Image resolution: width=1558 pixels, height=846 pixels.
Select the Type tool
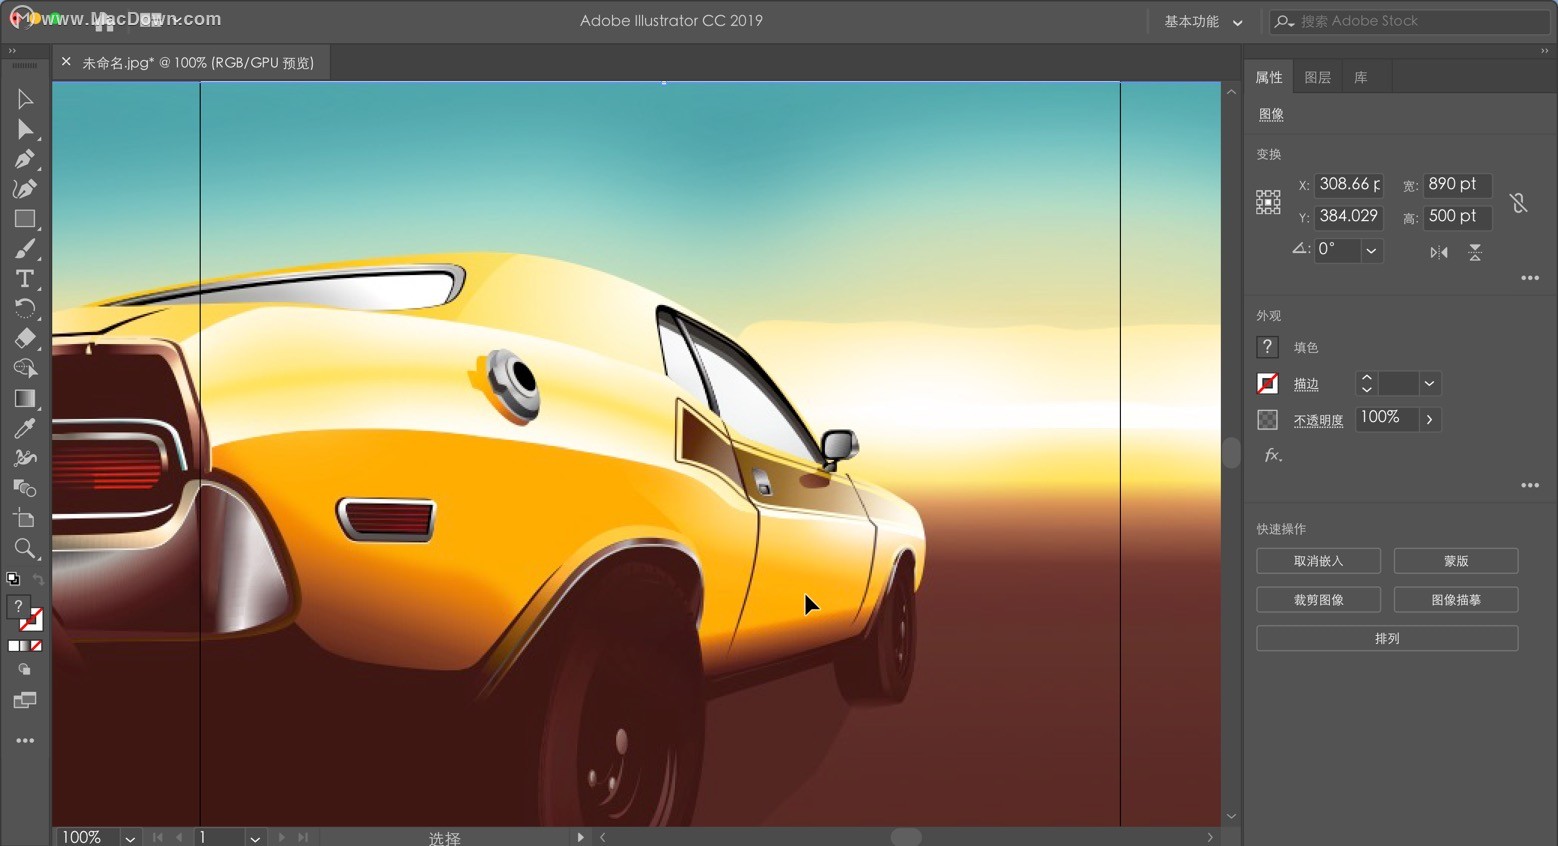click(25, 279)
